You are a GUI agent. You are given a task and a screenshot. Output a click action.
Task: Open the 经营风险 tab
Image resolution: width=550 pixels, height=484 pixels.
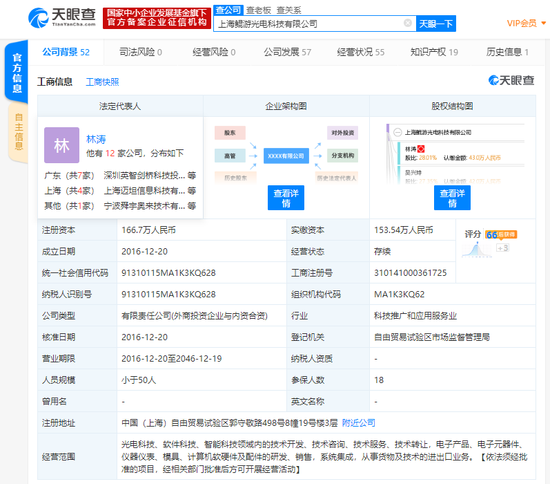(214, 52)
